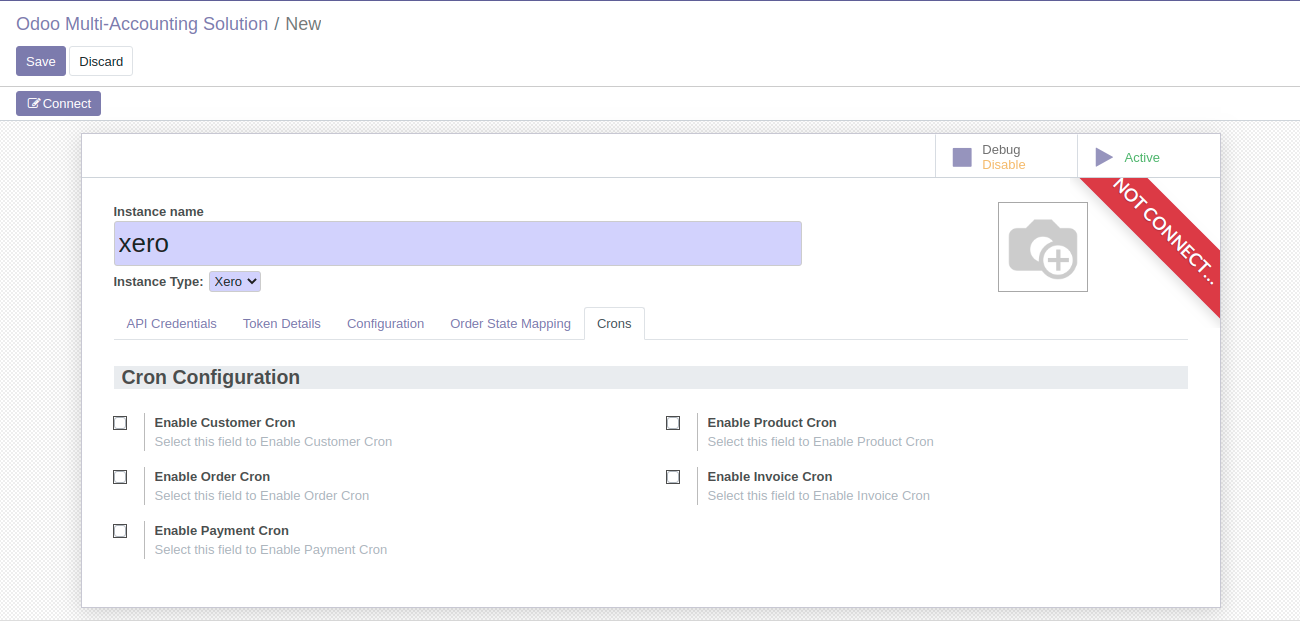Tick the Enable Product Cron checkbox
The image size is (1300, 621).
pos(673,423)
